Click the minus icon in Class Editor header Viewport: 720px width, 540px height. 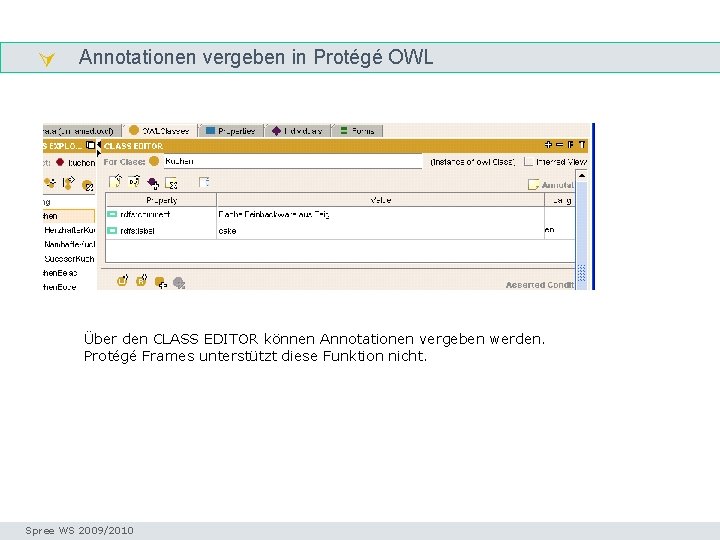(559, 145)
